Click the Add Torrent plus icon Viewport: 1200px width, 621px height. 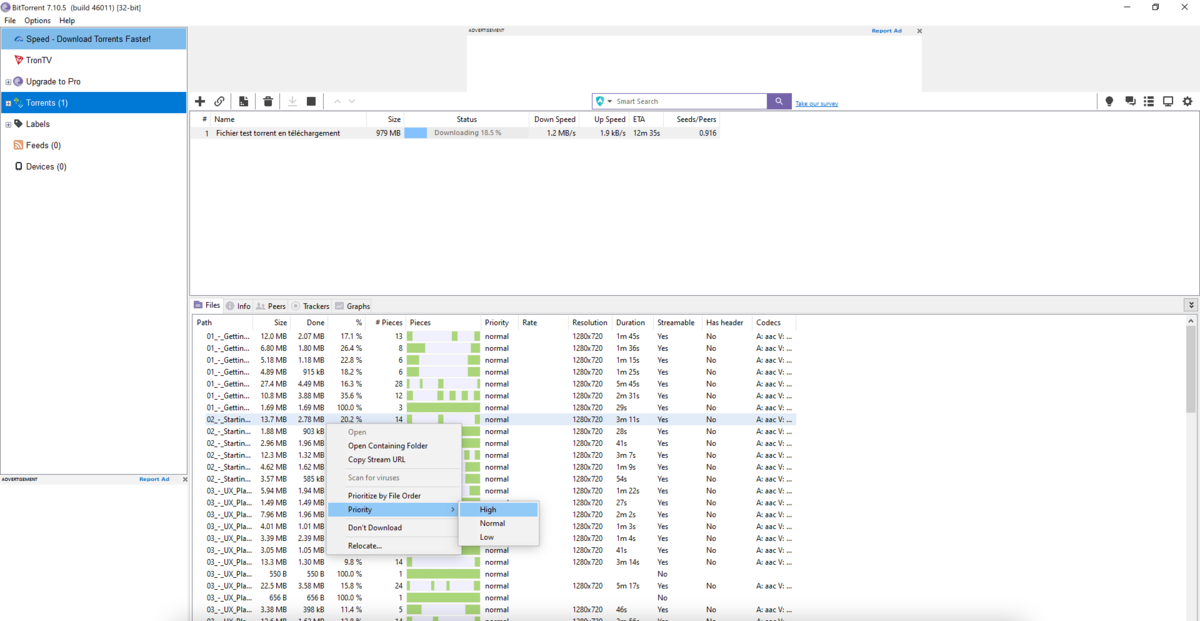[200, 101]
